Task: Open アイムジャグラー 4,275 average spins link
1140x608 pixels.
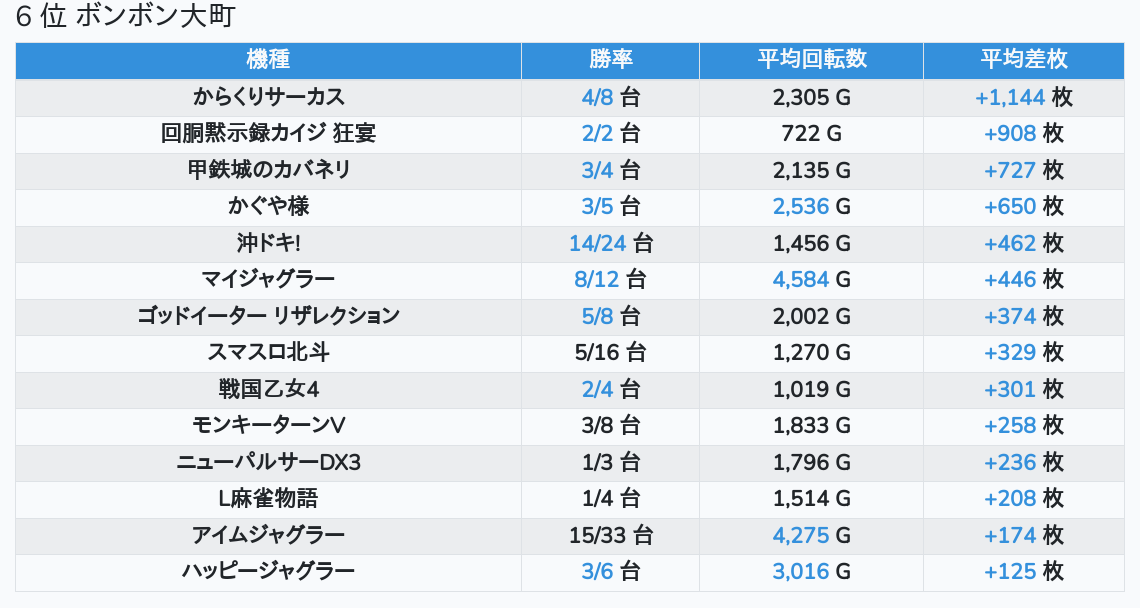Action: pyautogui.click(x=801, y=535)
